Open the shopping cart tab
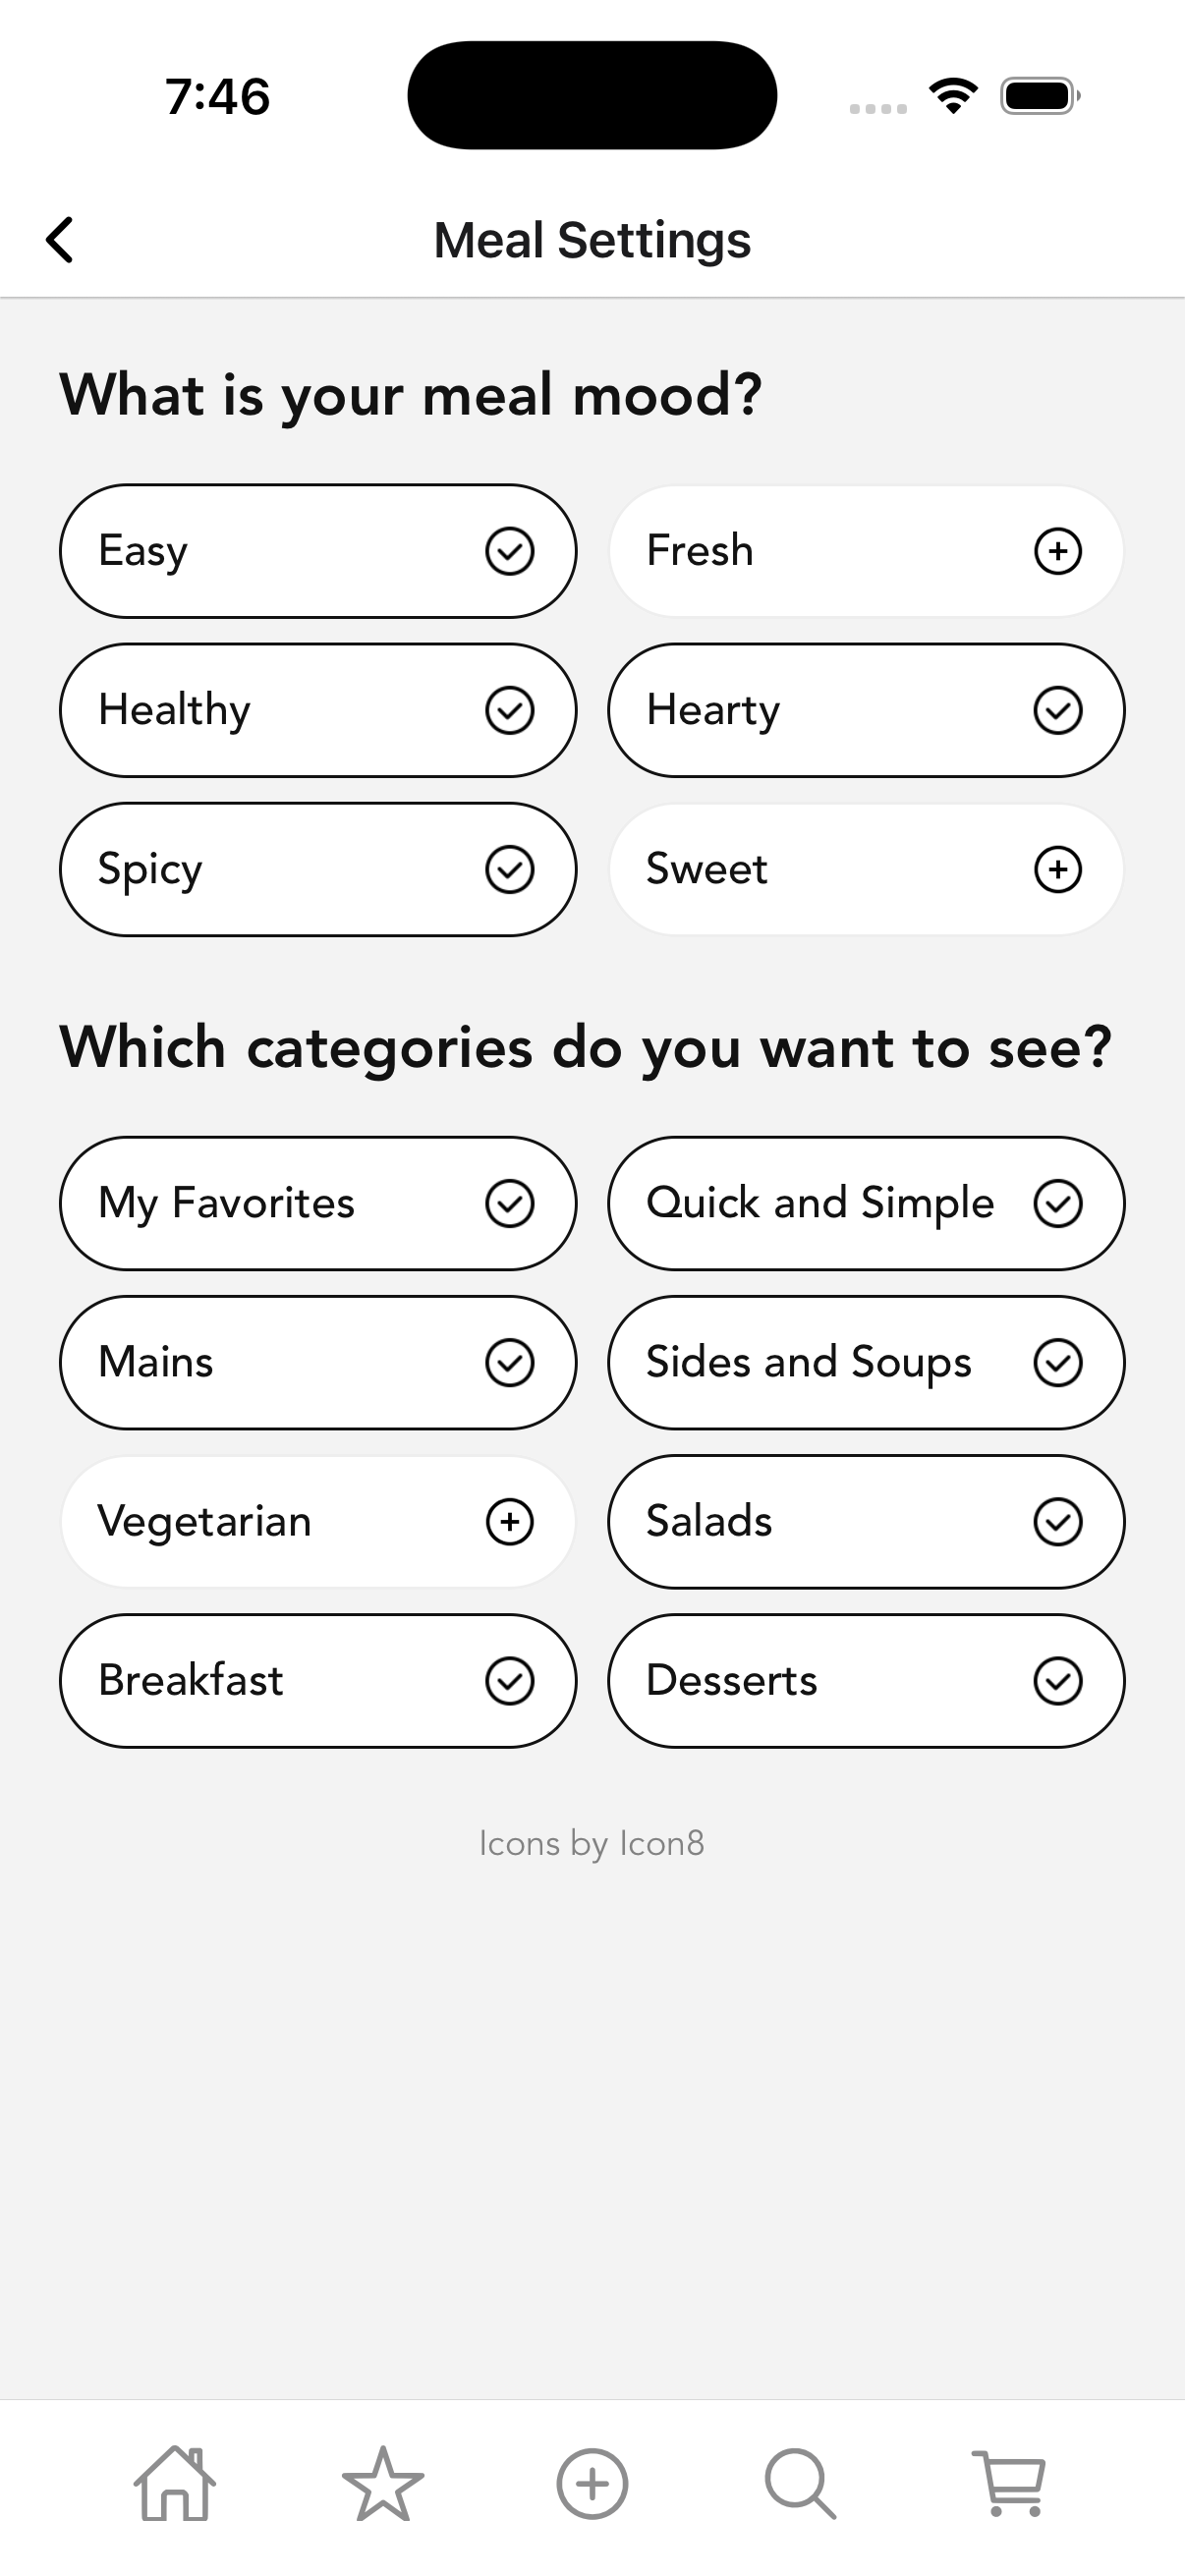The width and height of the screenshot is (1185, 2576). pyautogui.click(x=1010, y=2484)
